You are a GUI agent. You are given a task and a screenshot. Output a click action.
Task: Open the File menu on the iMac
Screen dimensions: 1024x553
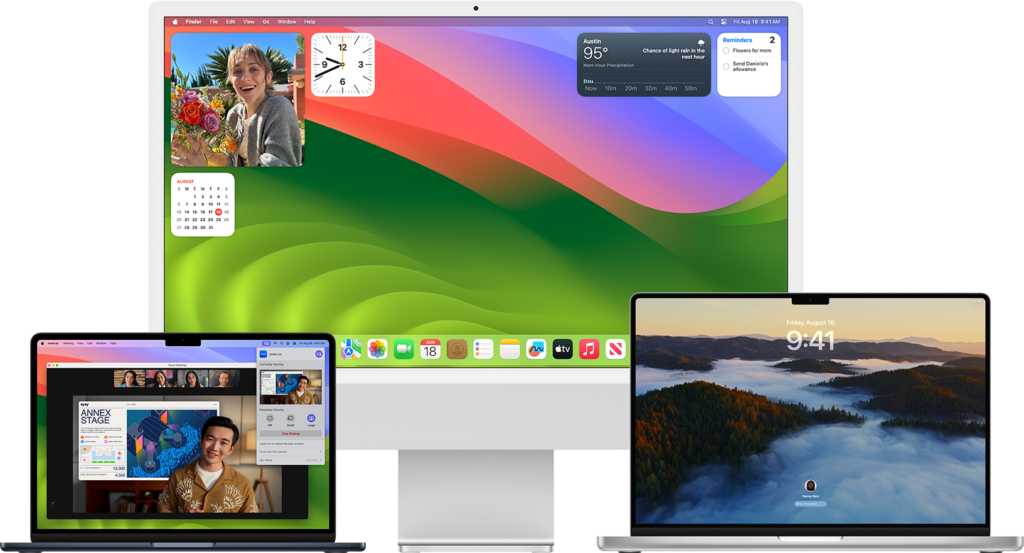214,22
